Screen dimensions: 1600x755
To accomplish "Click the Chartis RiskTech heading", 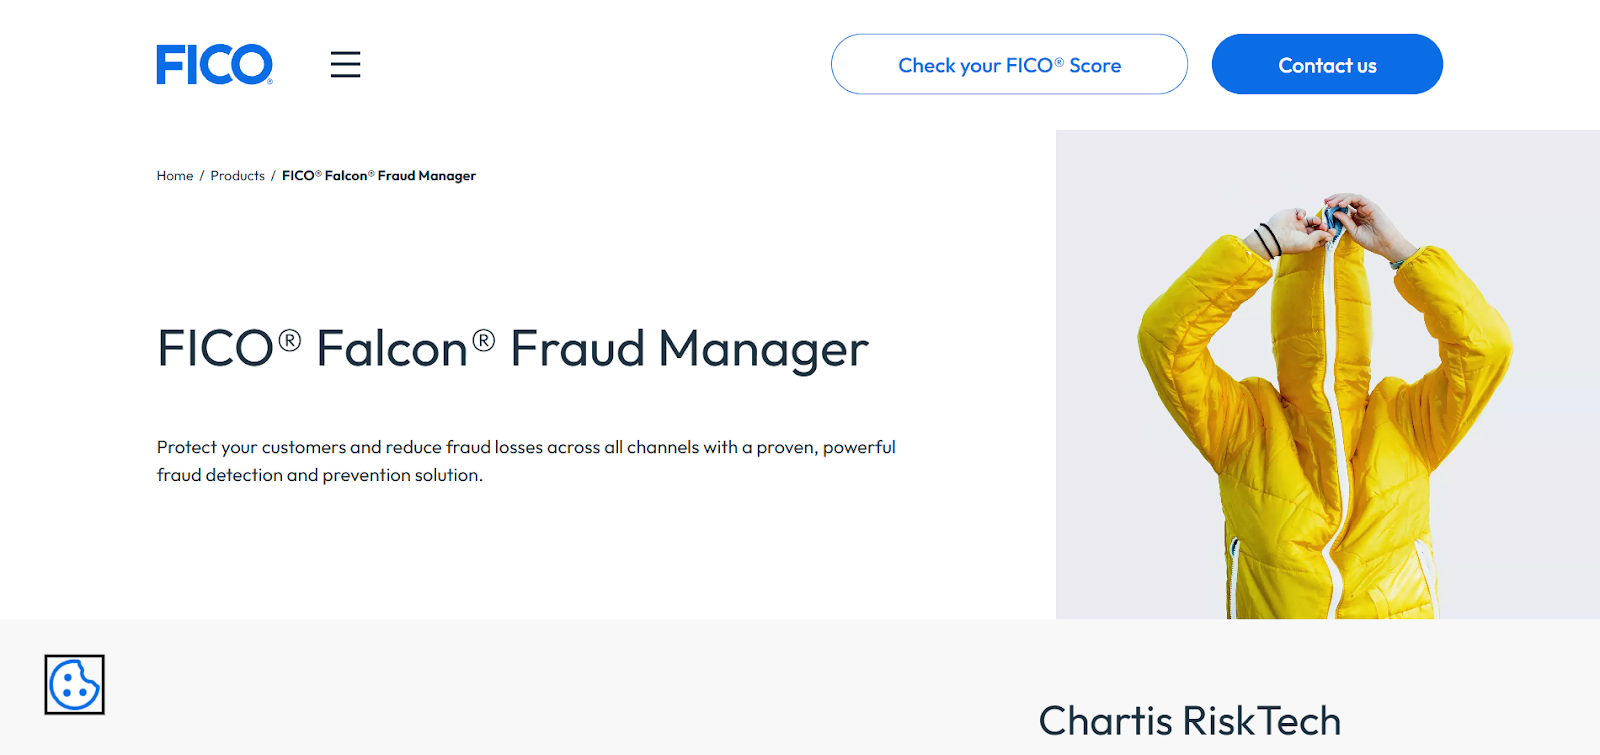I will [x=1189, y=720].
